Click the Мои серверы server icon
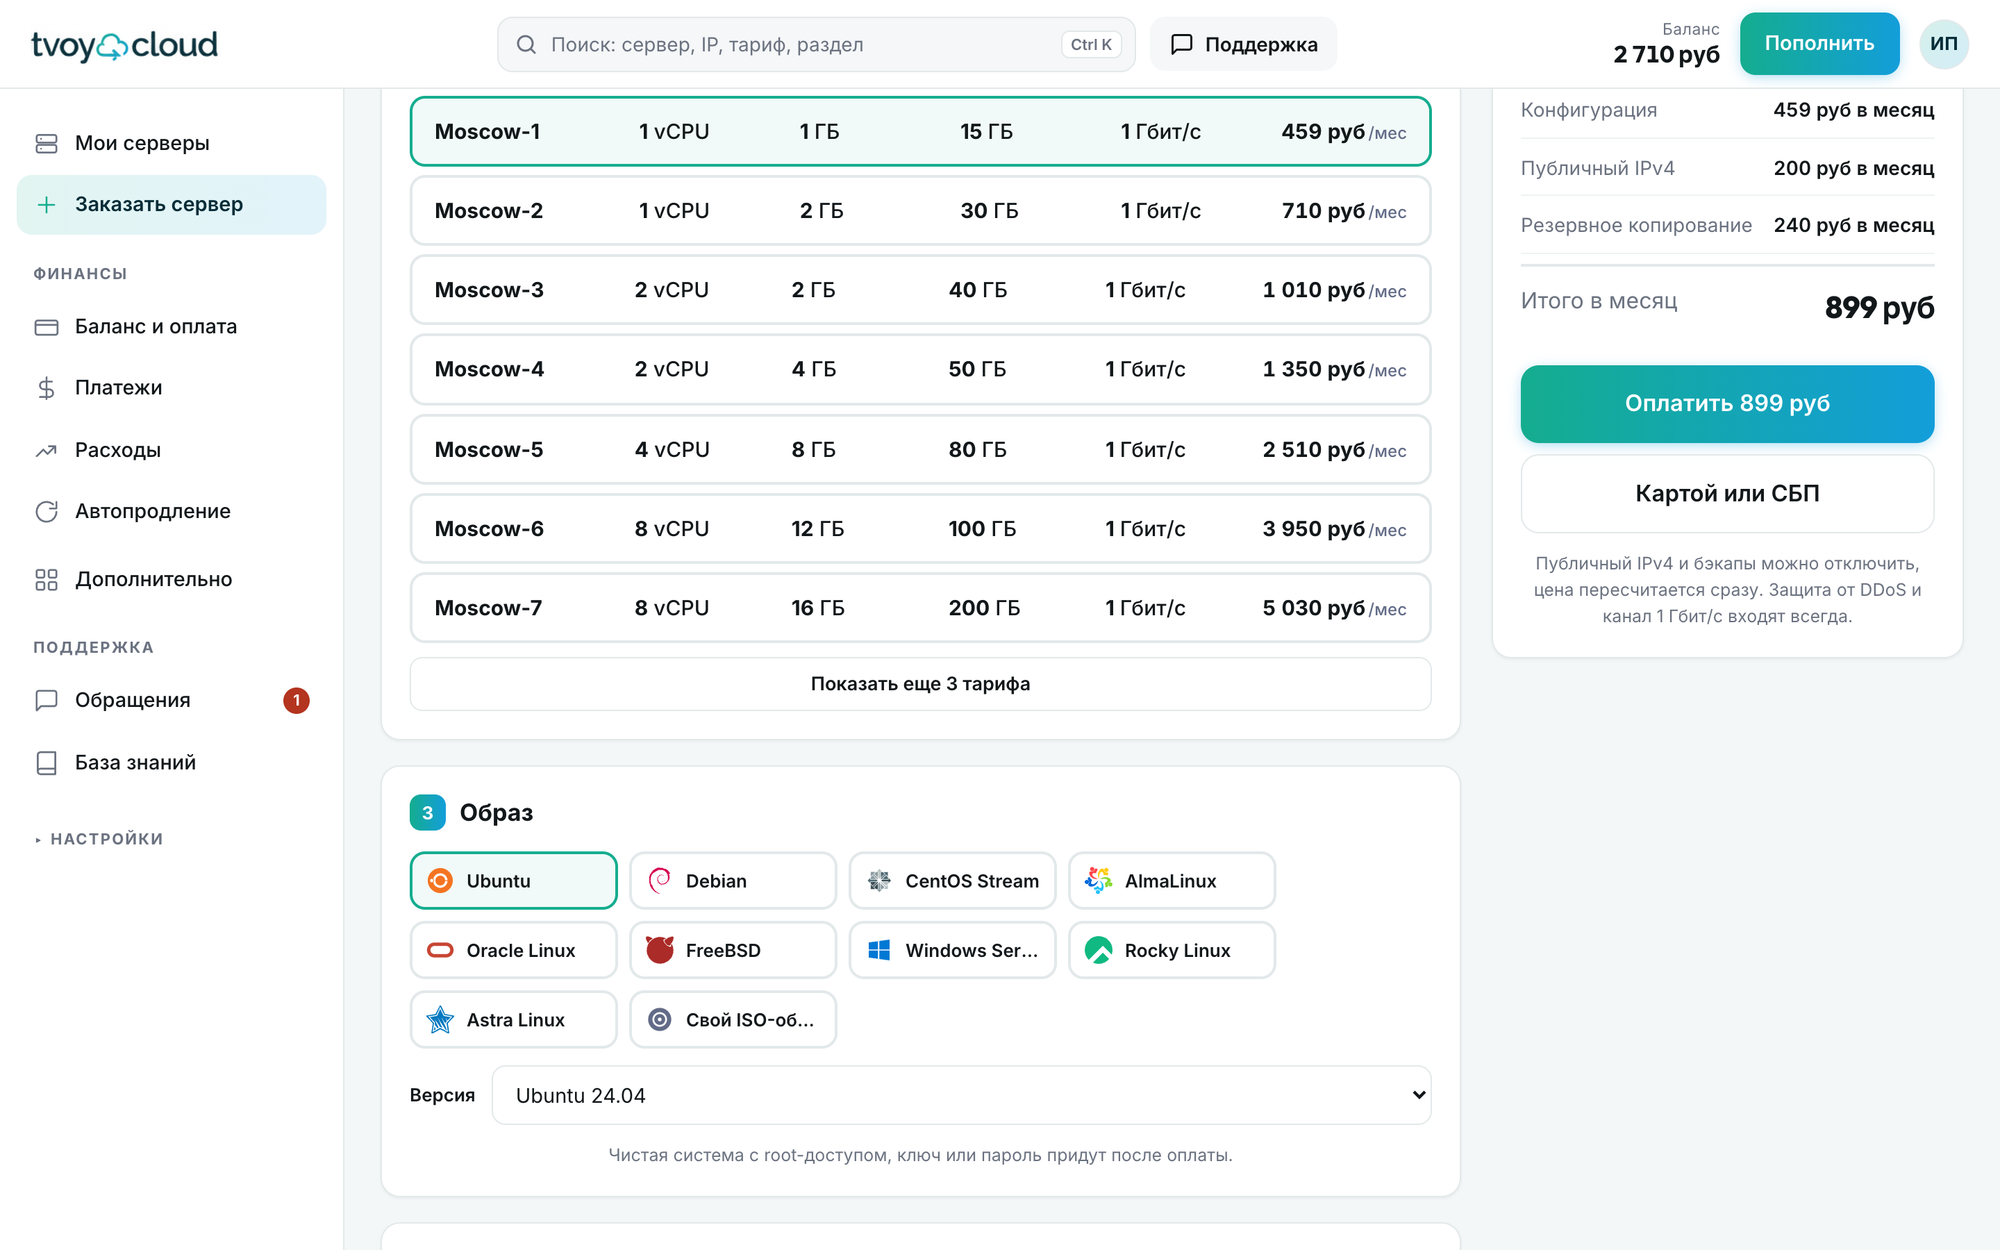This screenshot has width=2000, height=1250. coord(46,143)
